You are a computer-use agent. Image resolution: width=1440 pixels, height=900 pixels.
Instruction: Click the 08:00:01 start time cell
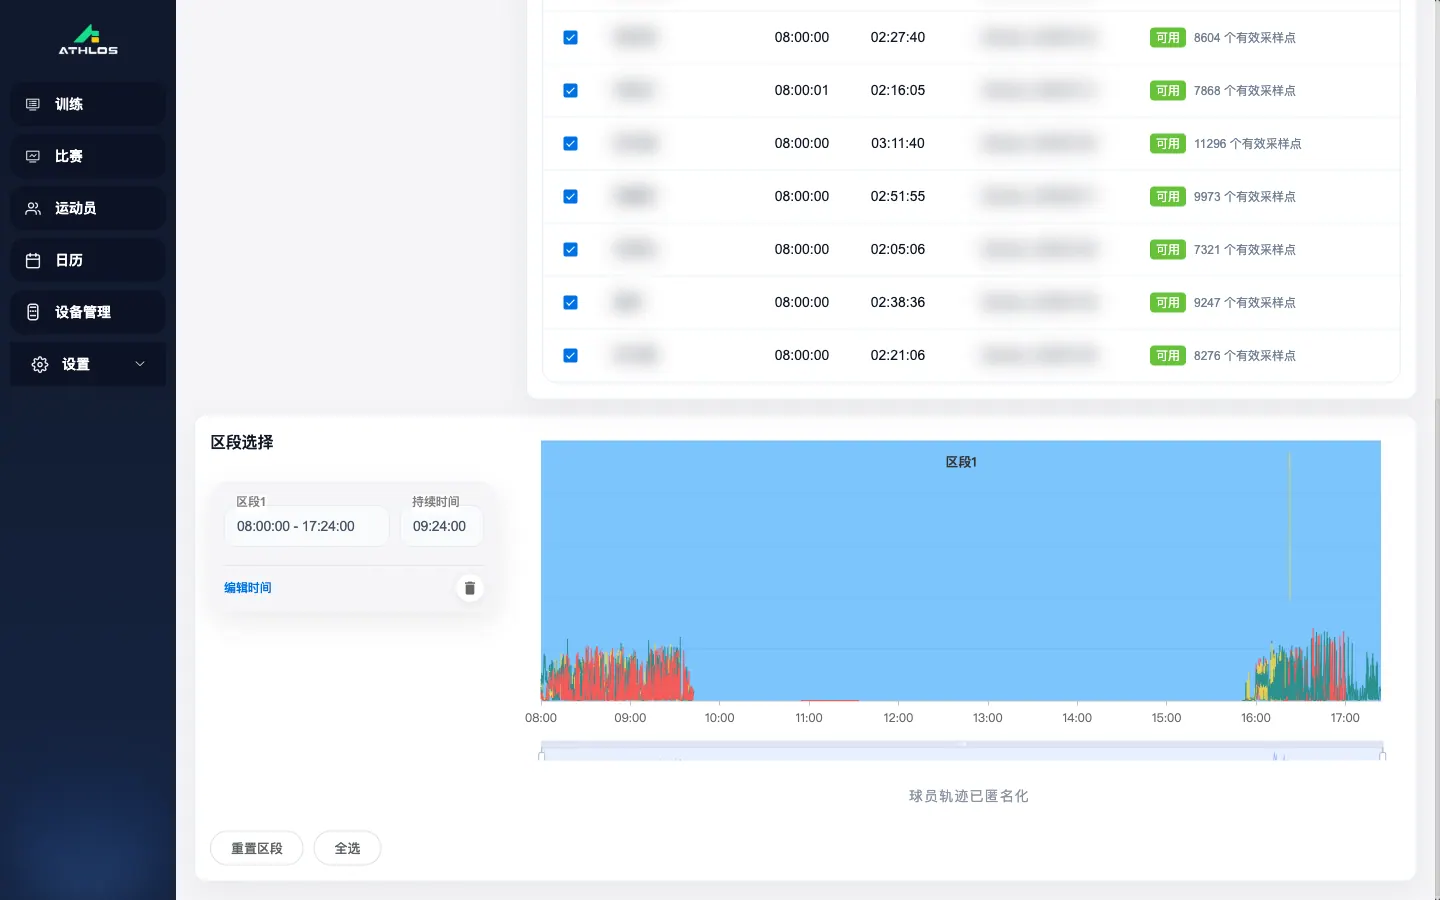click(802, 90)
